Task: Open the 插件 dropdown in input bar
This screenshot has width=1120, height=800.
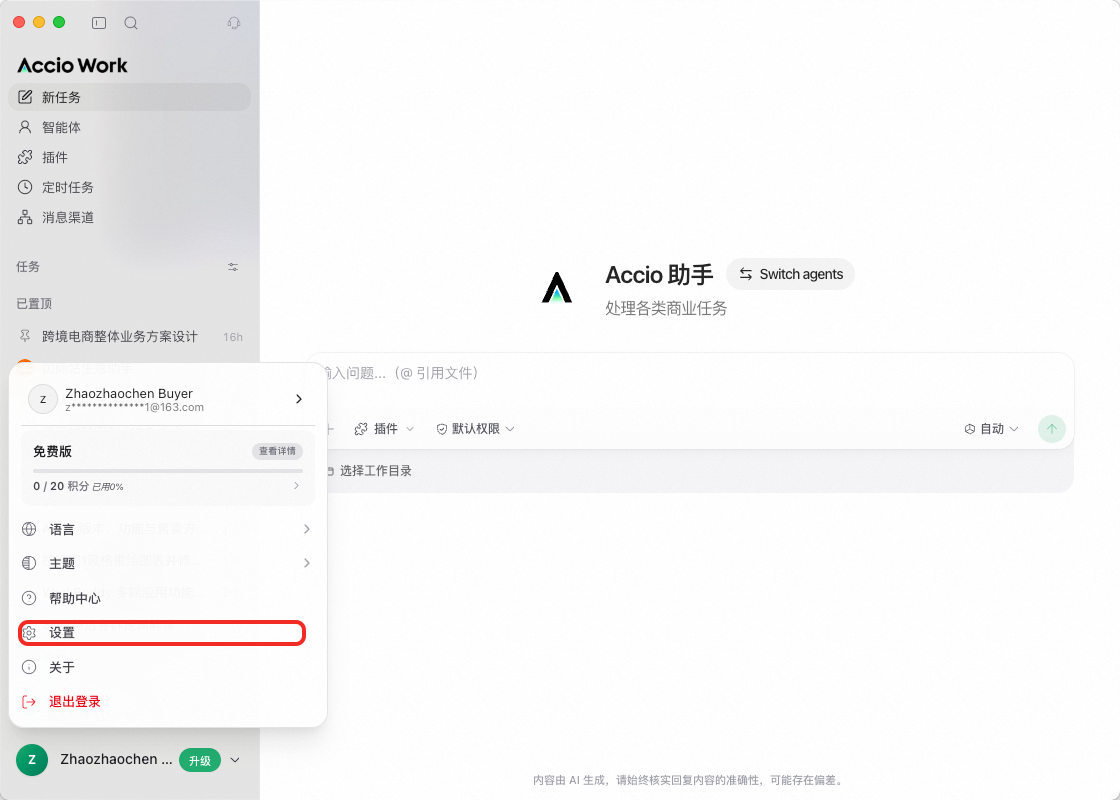Action: tap(384, 429)
